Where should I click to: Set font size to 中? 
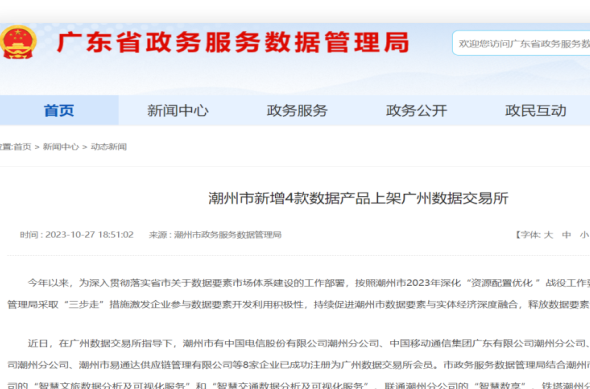[566, 235]
